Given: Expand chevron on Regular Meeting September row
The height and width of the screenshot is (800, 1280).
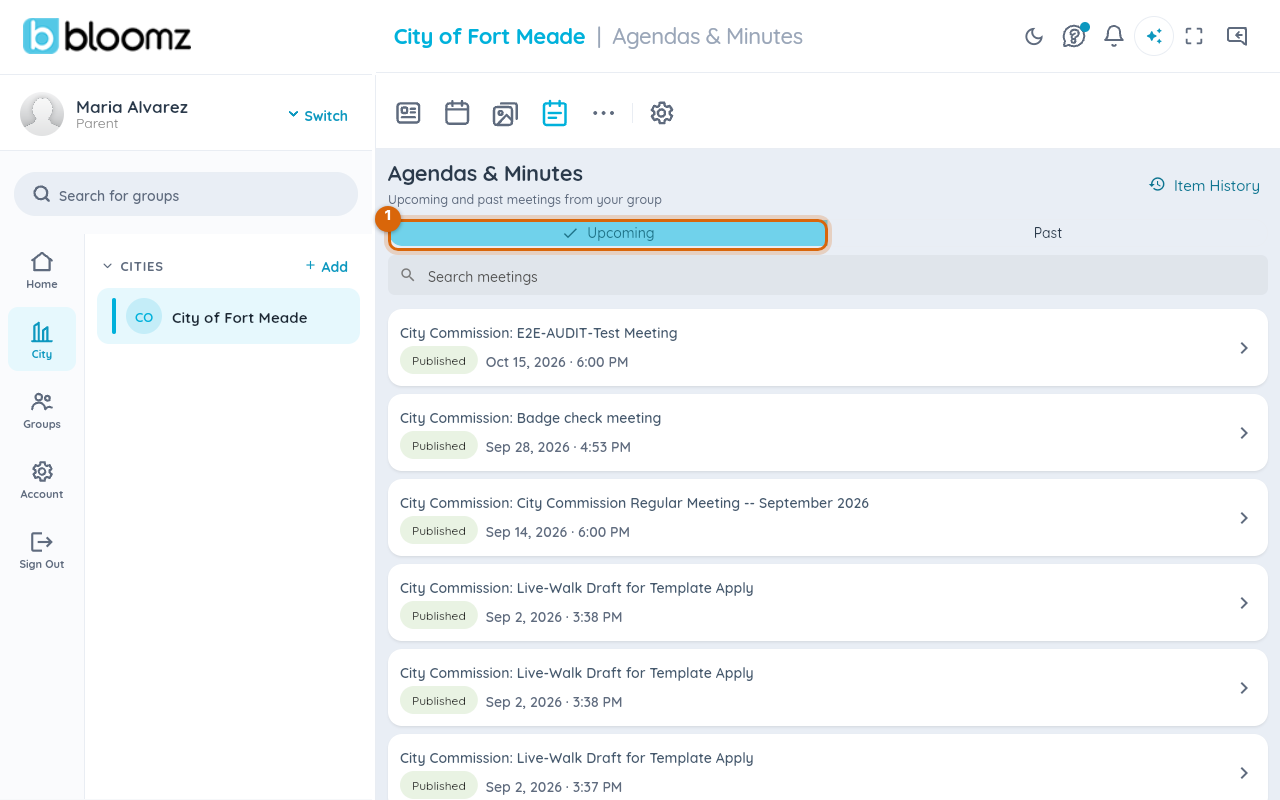Looking at the screenshot, I should (1244, 518).
